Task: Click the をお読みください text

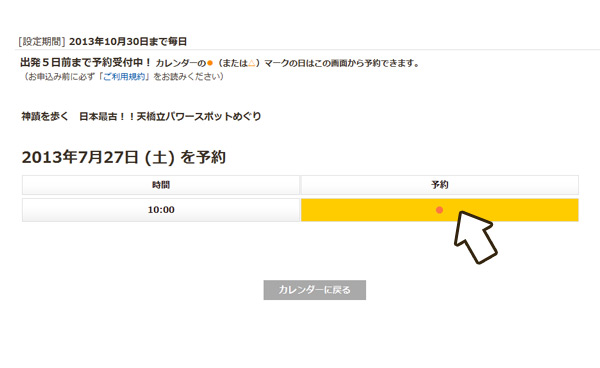Action: point(186,77)
